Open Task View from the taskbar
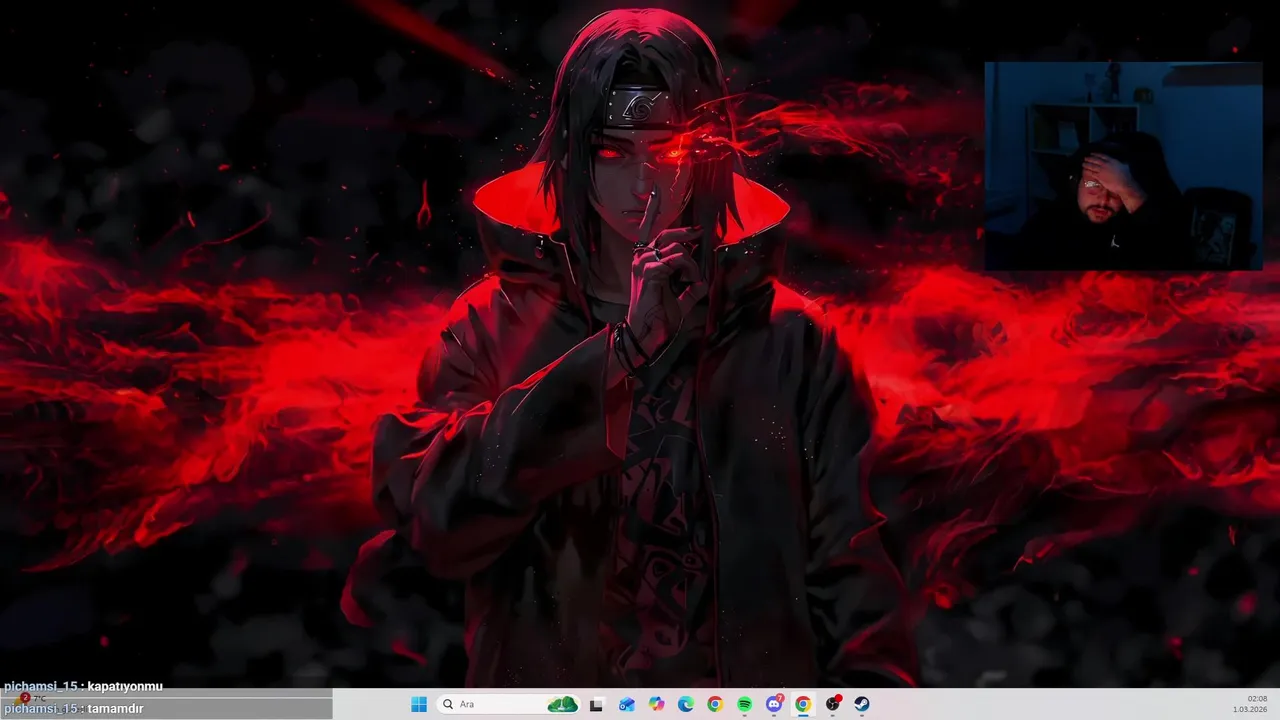This screenshot has height=720, width=1280. point(597,704)
